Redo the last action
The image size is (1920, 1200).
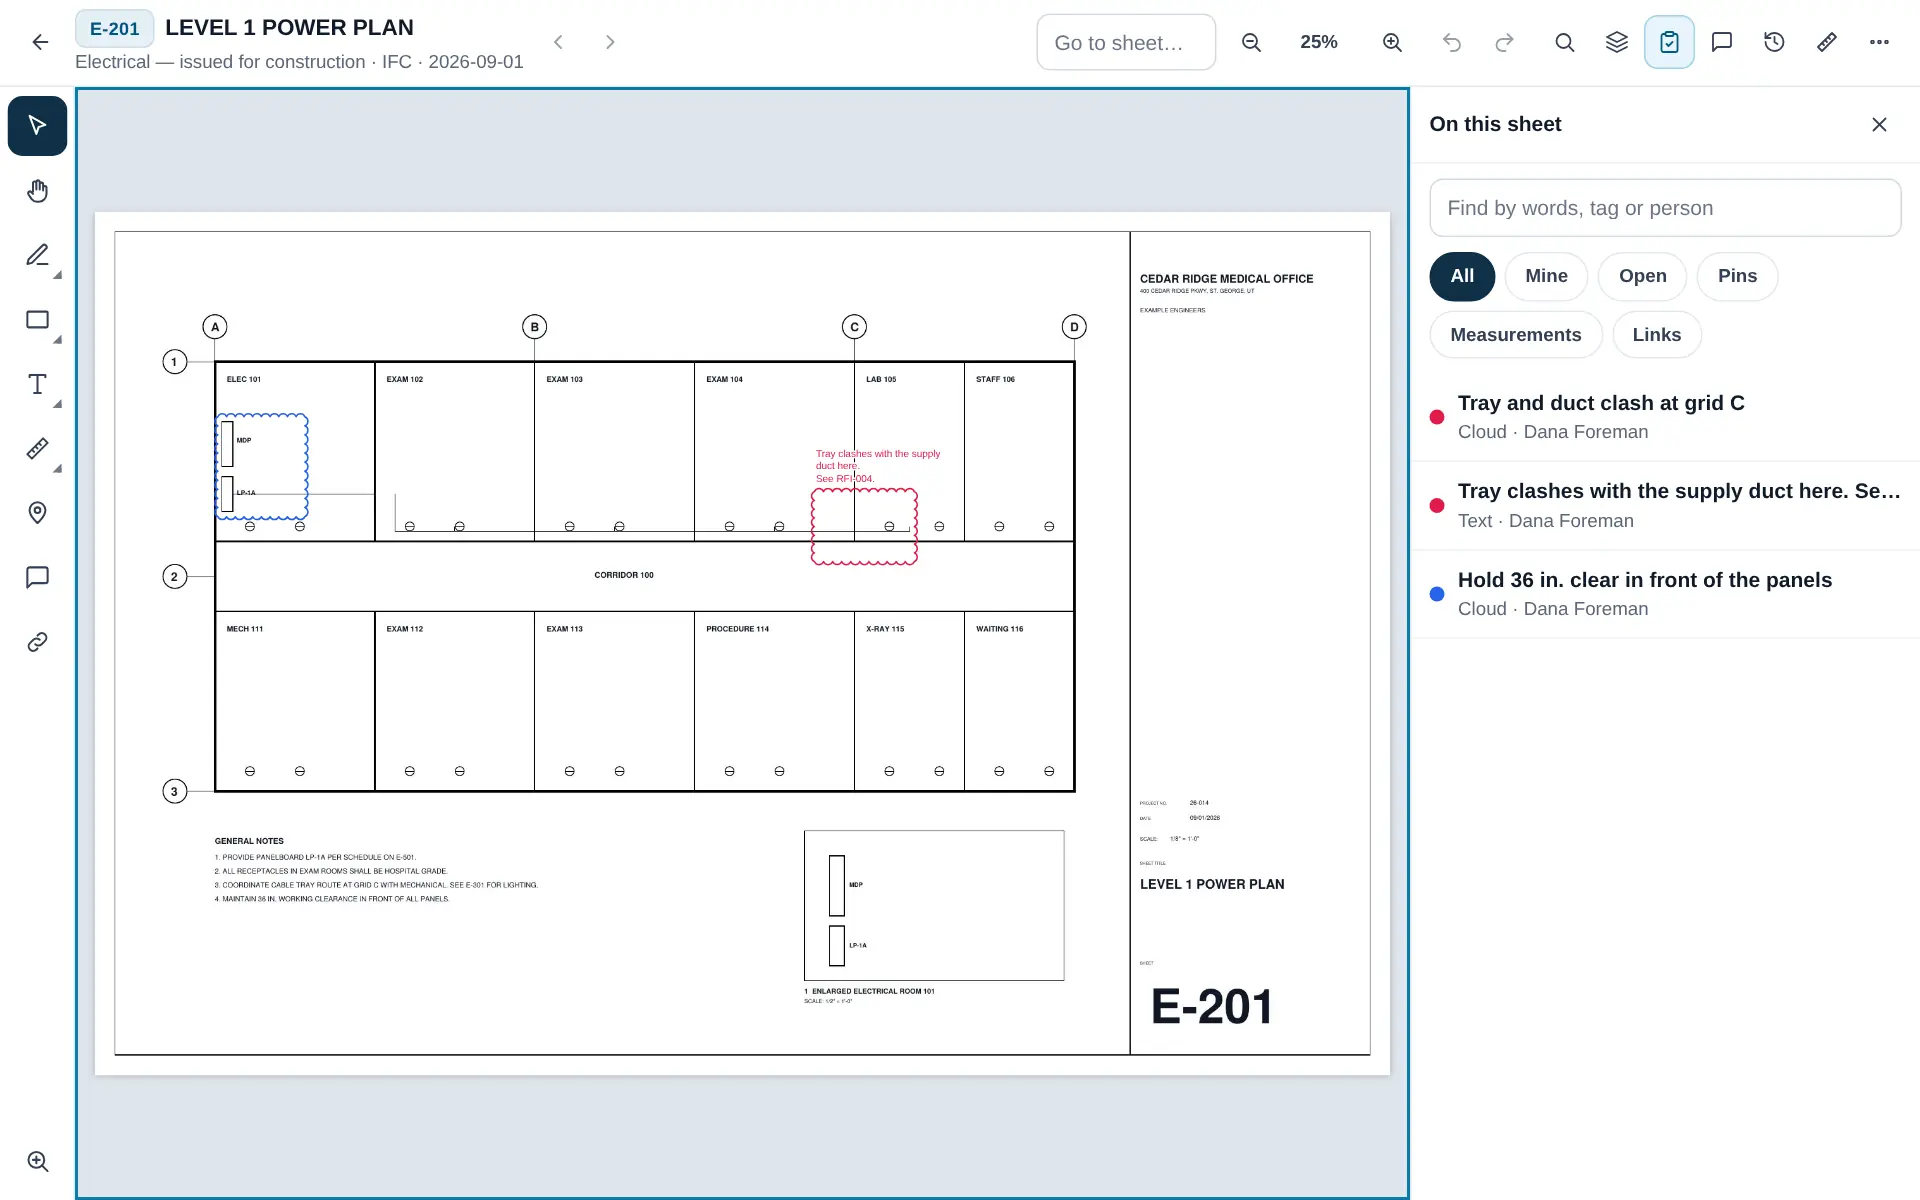1504,42
